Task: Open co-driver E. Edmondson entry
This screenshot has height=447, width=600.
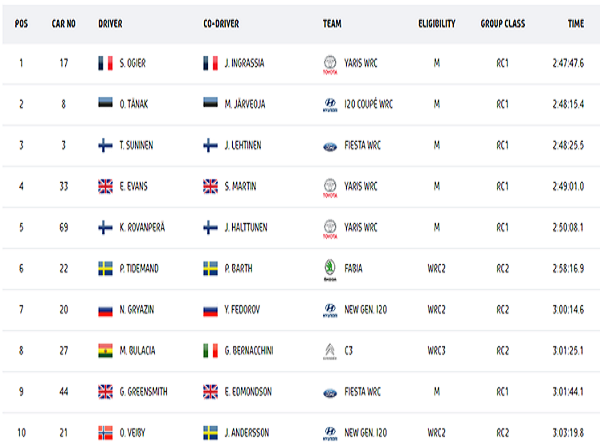Action: coord(248,392)
